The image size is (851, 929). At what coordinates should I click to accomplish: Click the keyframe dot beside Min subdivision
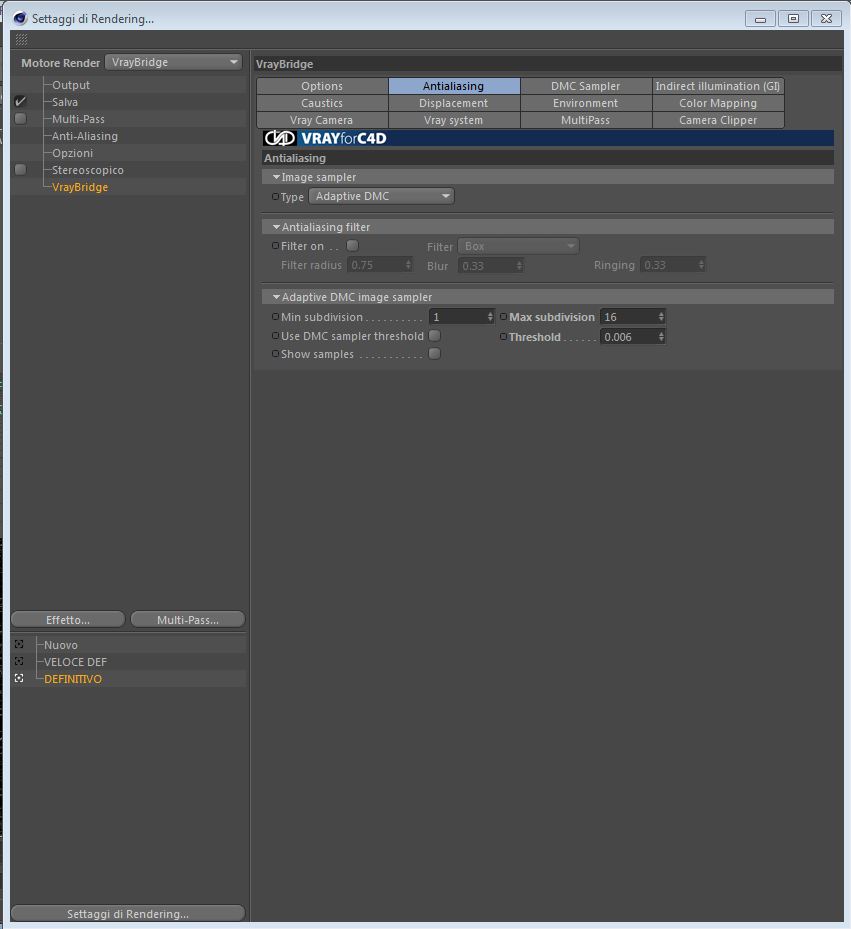pyautogui.click(x=275, y=317)
